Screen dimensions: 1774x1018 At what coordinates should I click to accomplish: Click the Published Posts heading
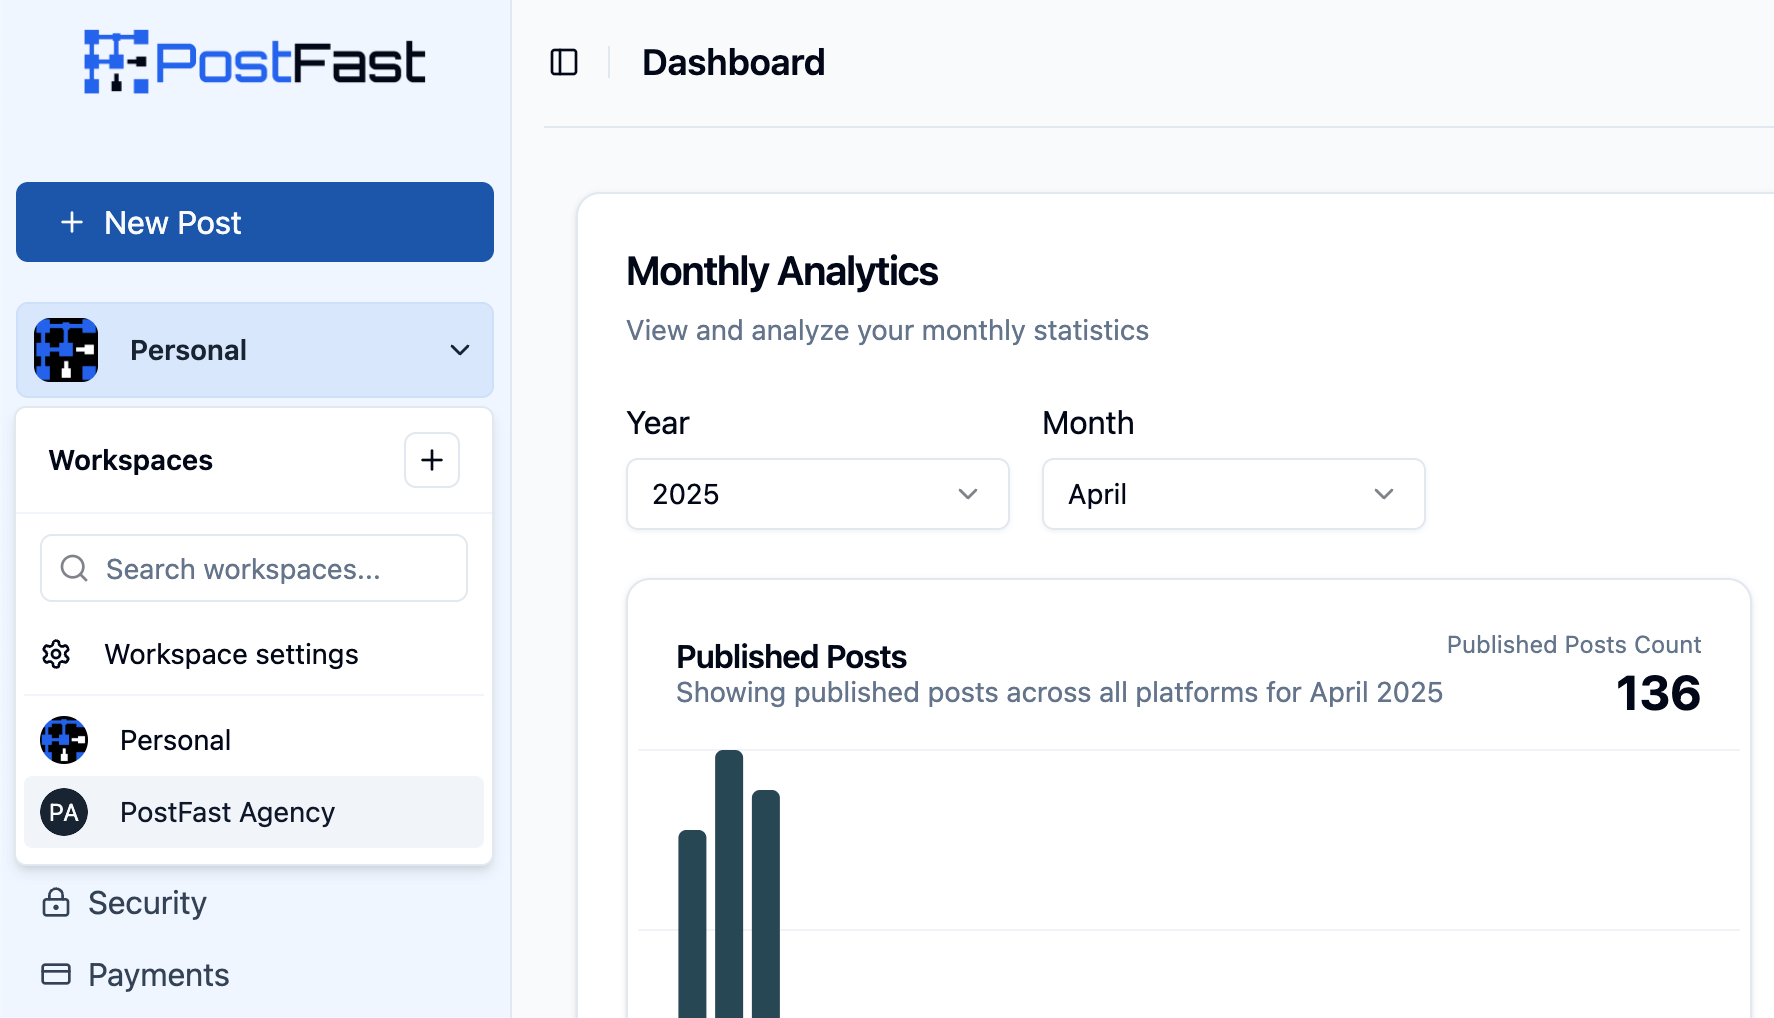tap(792, 657)
